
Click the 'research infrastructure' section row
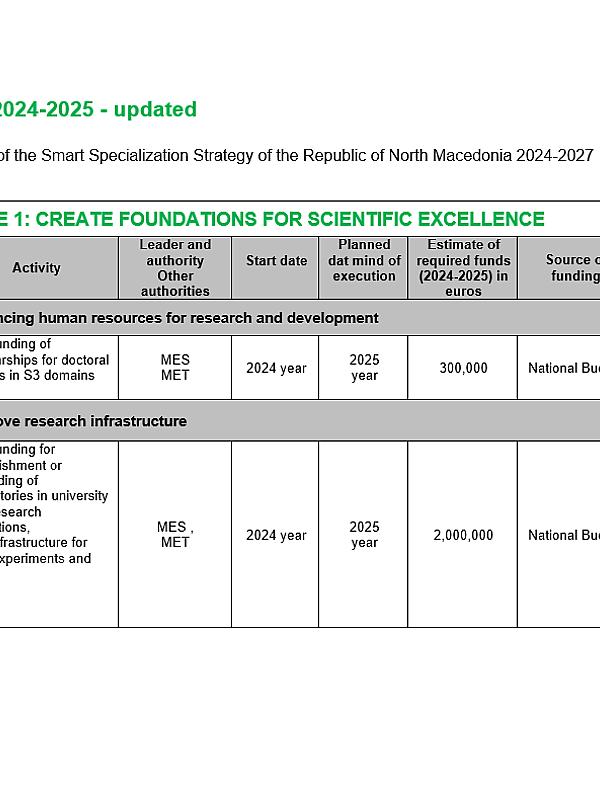pyautogui.click(x=300, y=420)
